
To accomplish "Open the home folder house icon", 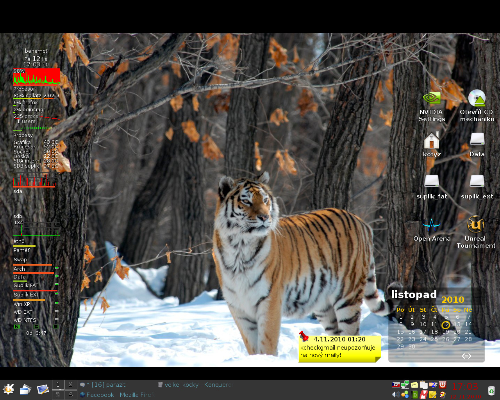I will click(432, 144).
